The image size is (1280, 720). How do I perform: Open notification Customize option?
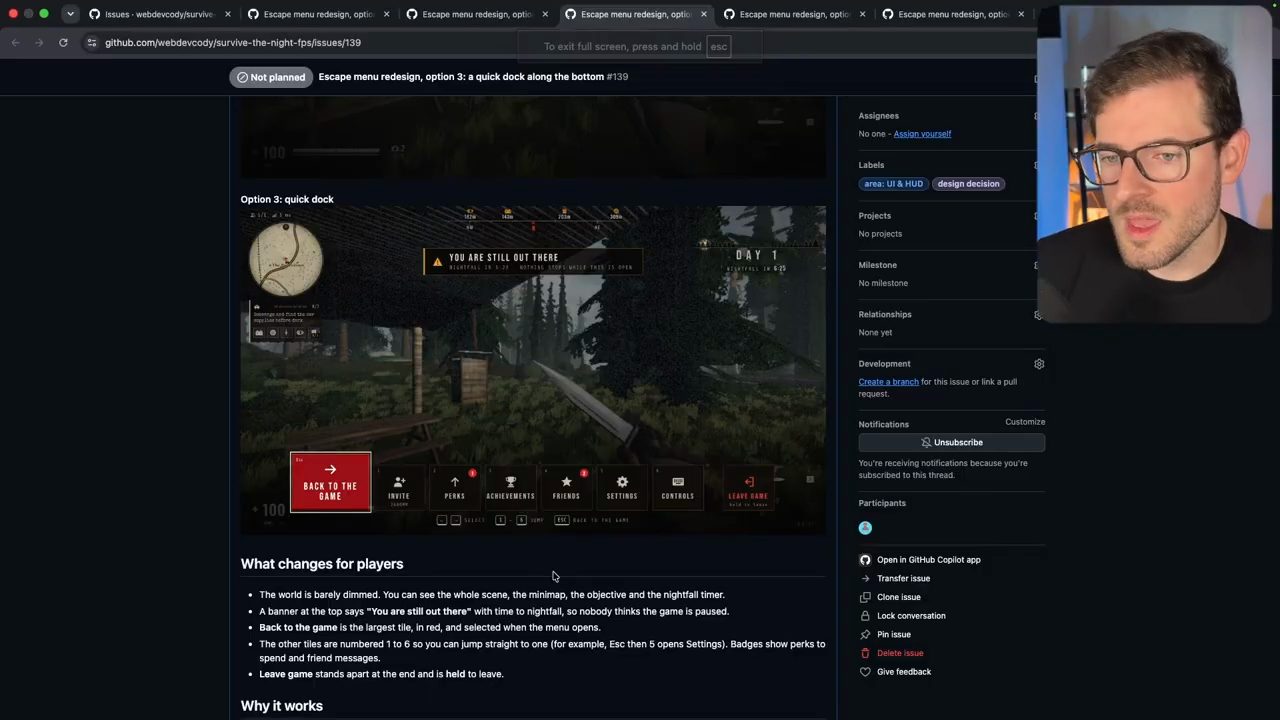click(x=1025, y=422)
